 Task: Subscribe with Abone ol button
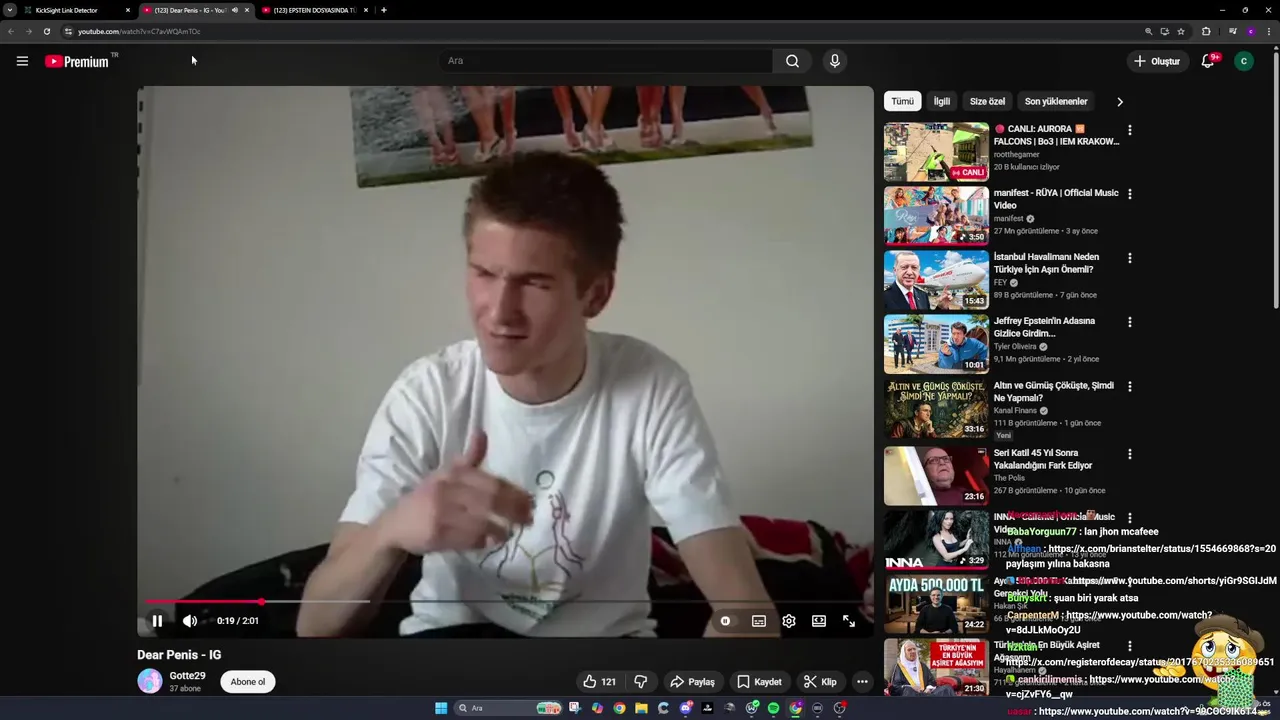[248, 682]
